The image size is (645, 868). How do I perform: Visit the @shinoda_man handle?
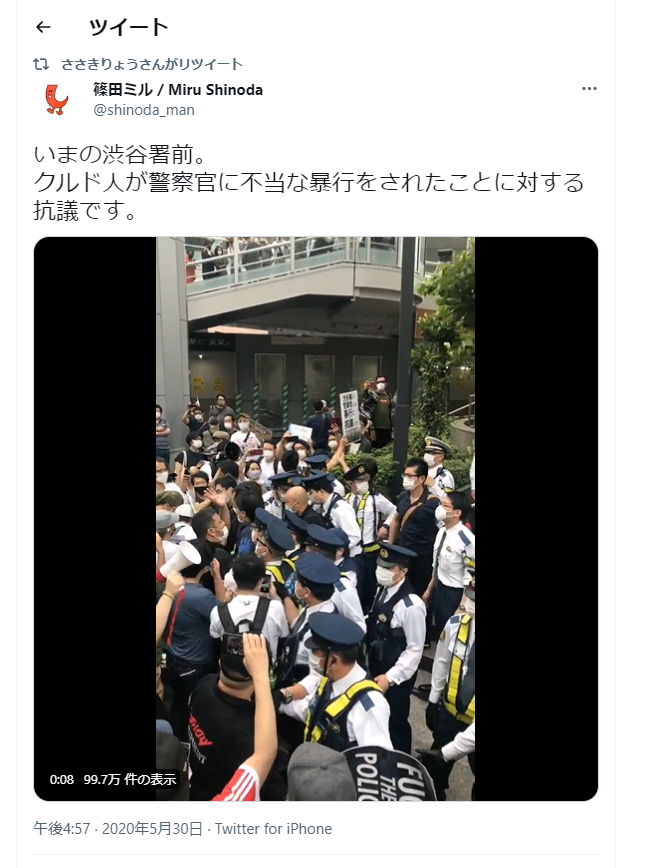144,110
